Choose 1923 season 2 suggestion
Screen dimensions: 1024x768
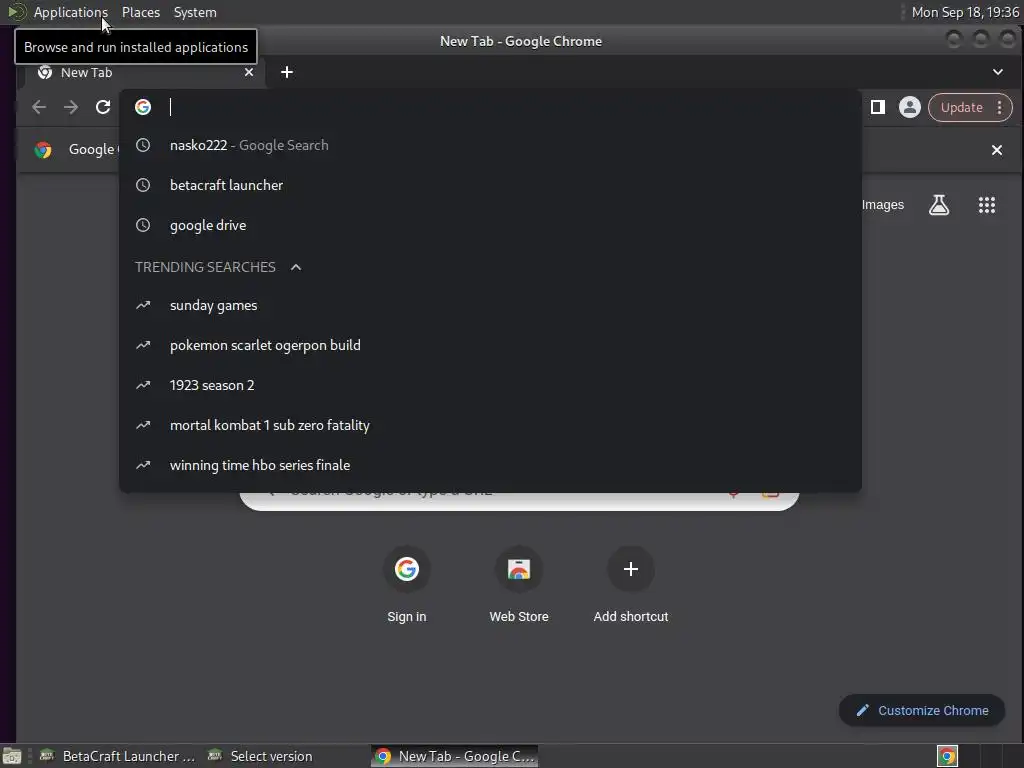tap(490, 385)
